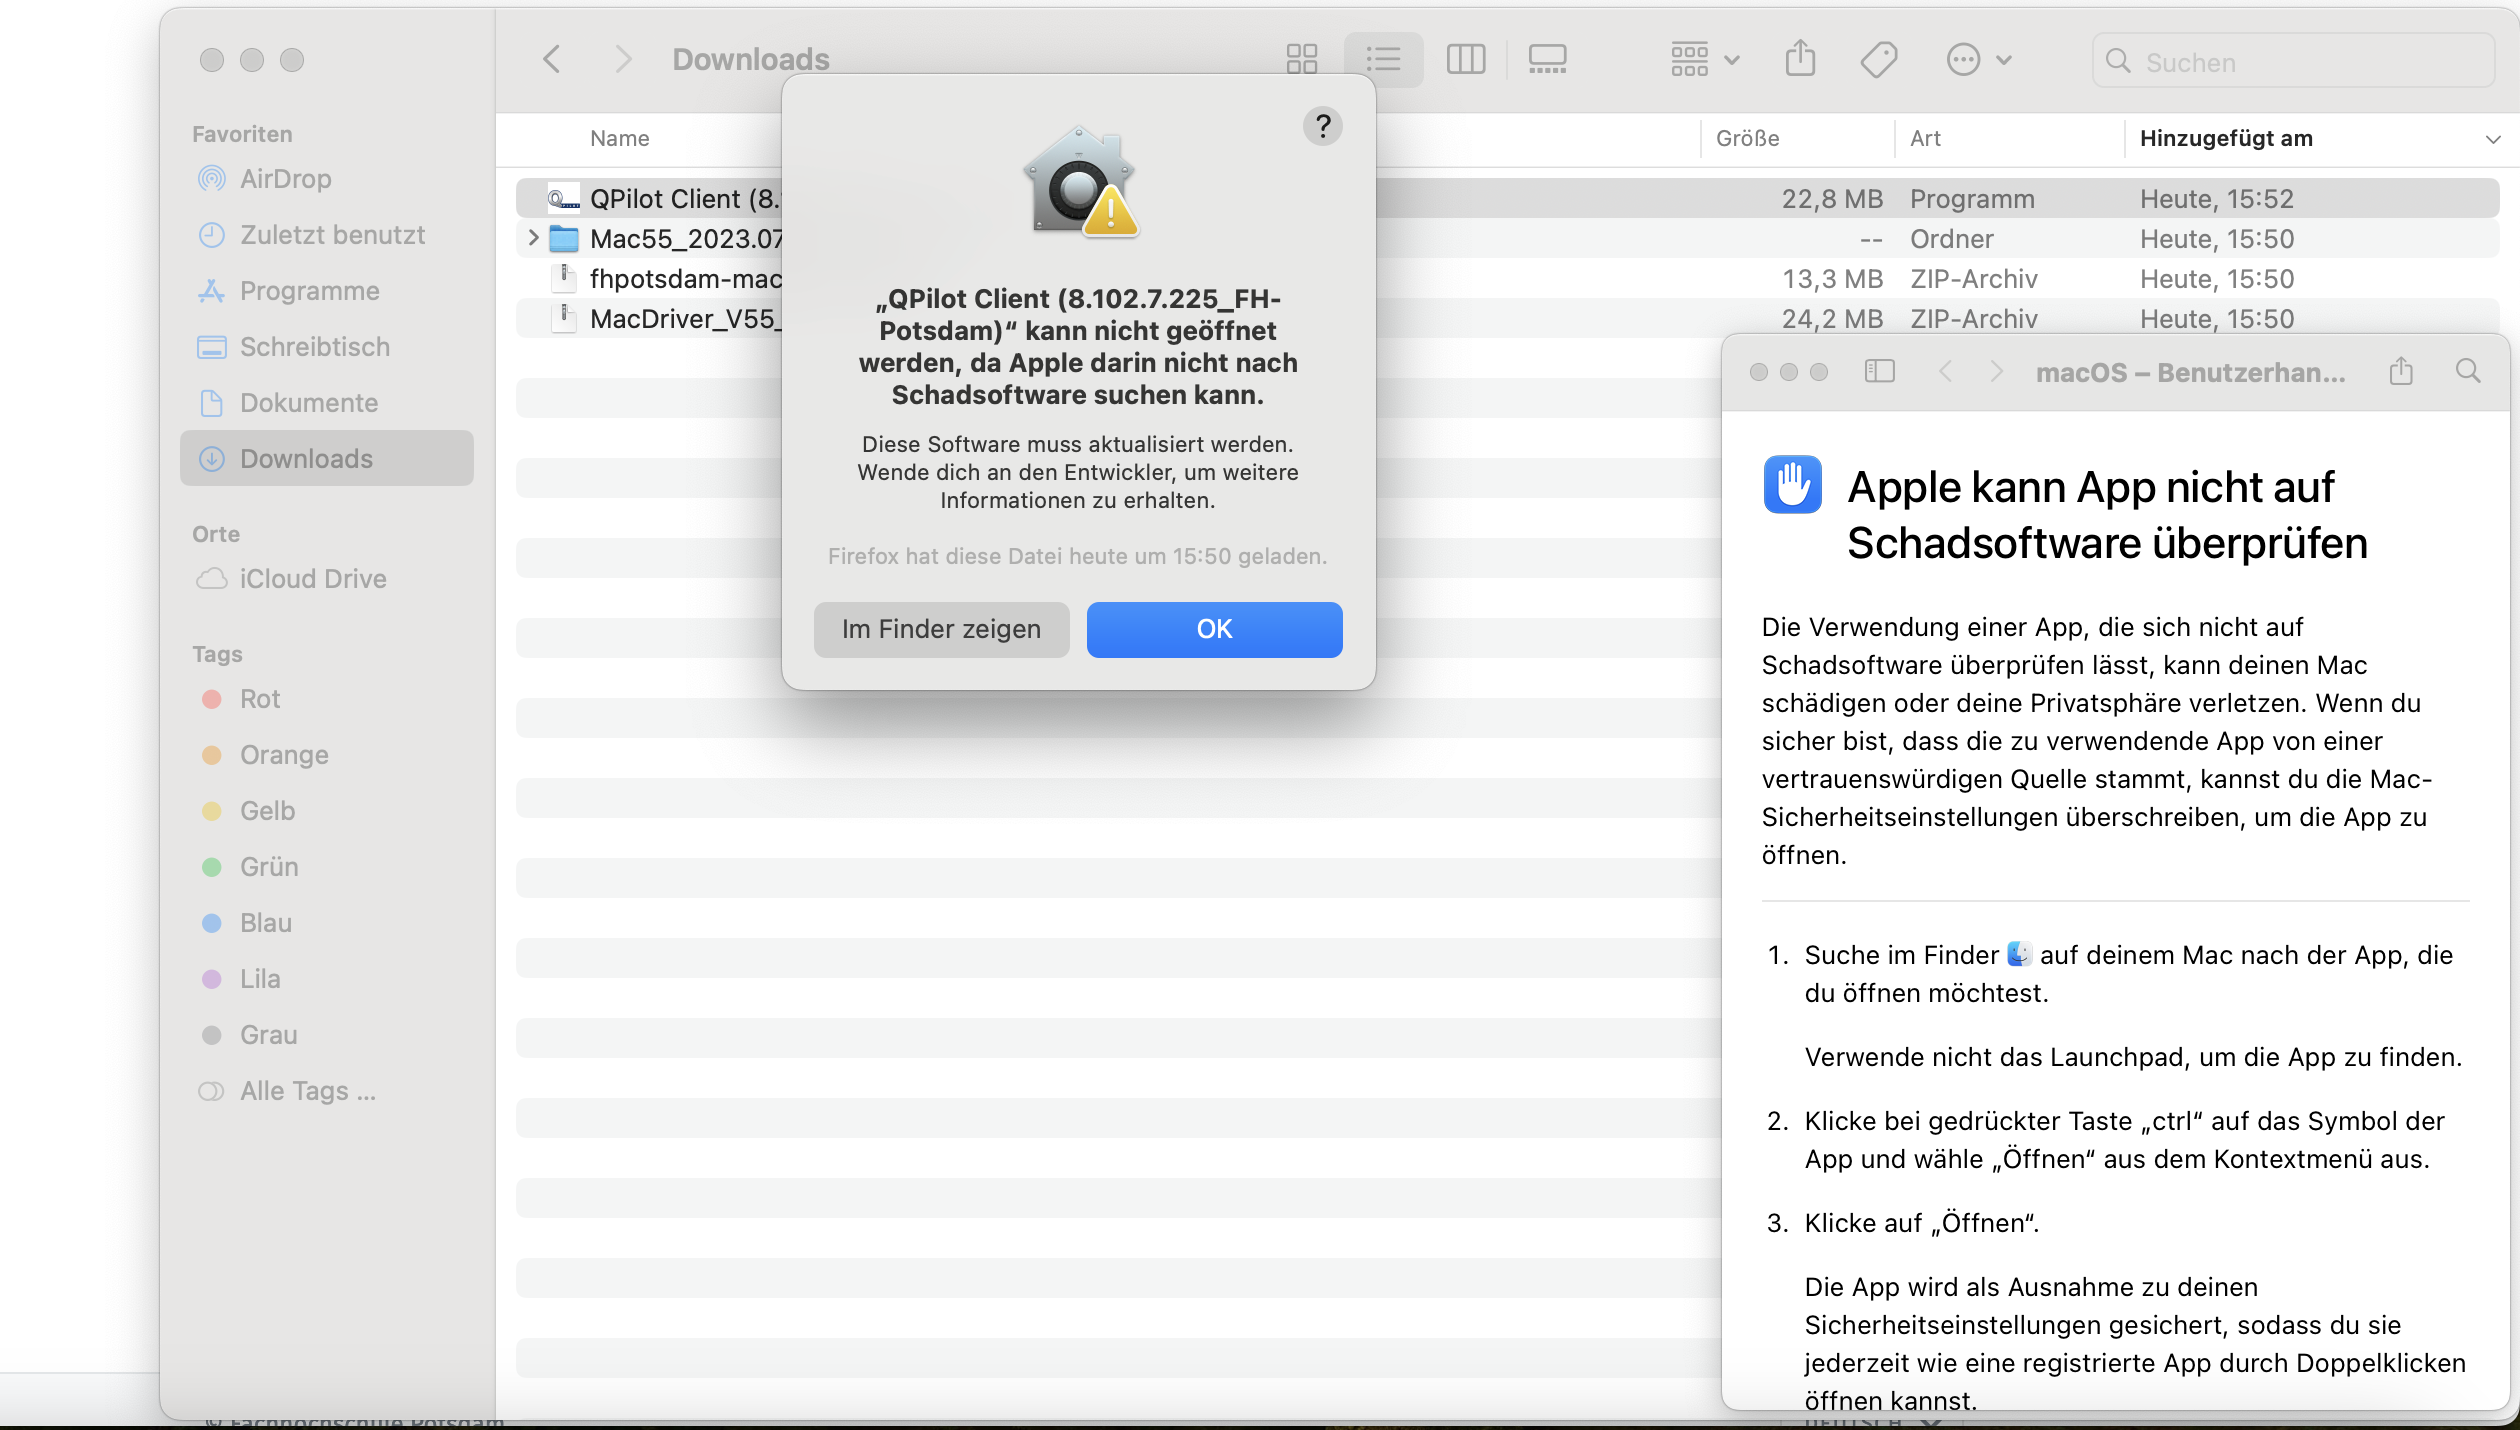Go forward with the Finder forward arrow
2520x1430 pixels.
[x=623, y=60]
